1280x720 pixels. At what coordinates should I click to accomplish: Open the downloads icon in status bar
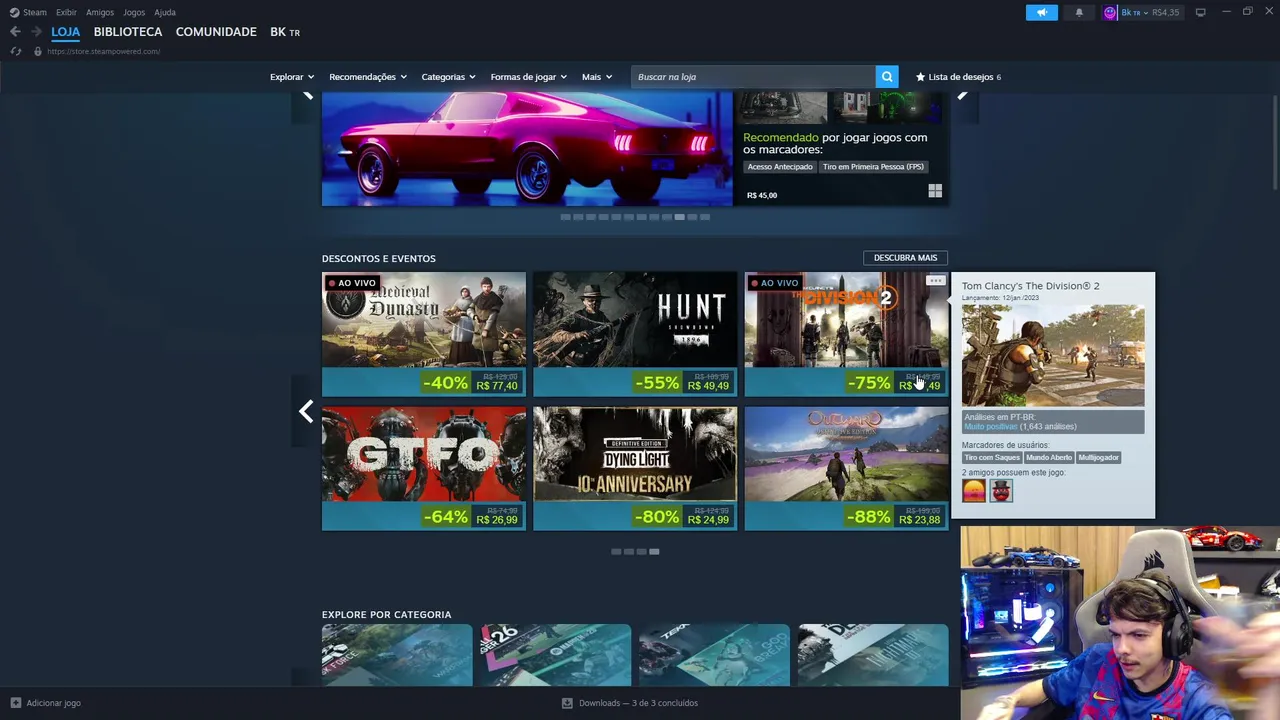click(567, 703)
